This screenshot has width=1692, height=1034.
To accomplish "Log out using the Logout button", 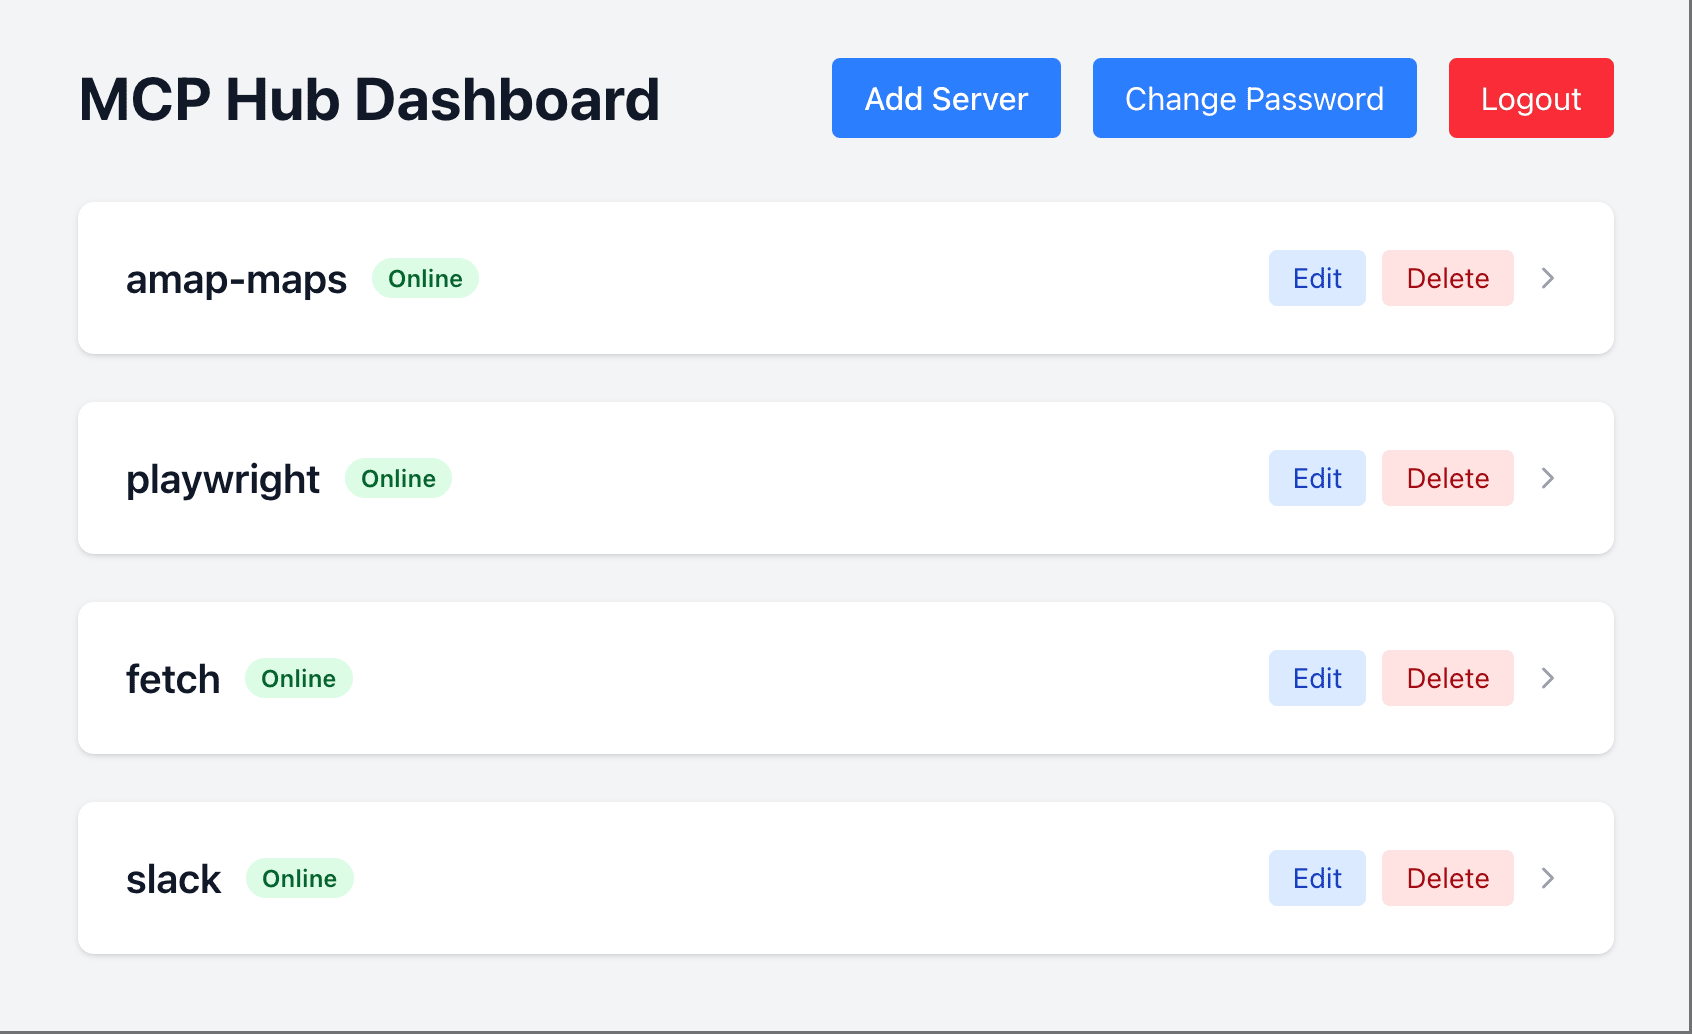I will pos(1530,98).
